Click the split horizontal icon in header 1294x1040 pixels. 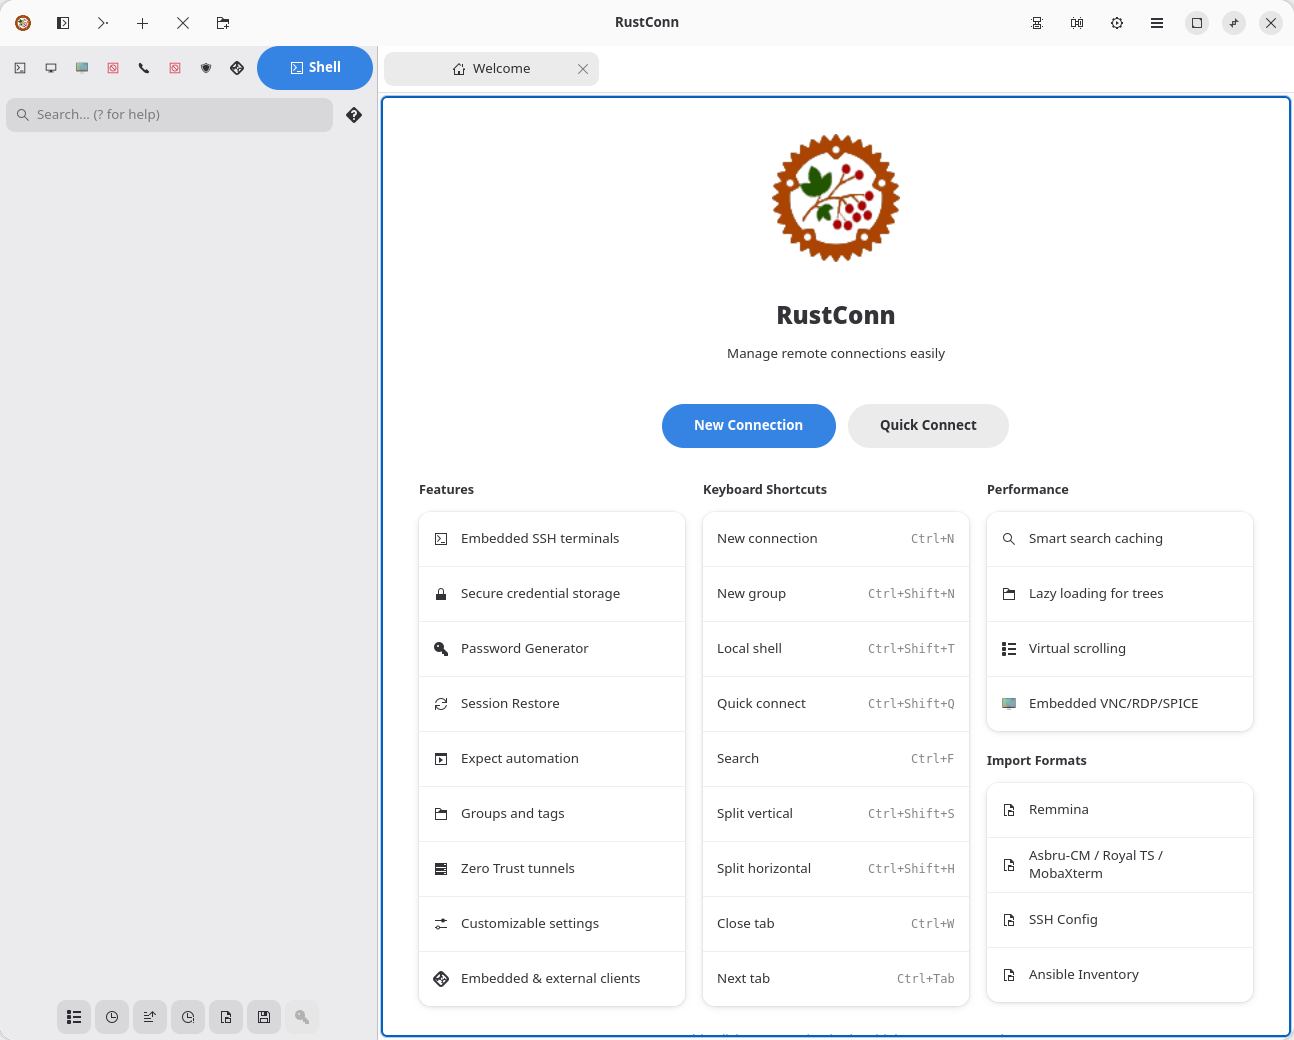(x=1037, y=23)
